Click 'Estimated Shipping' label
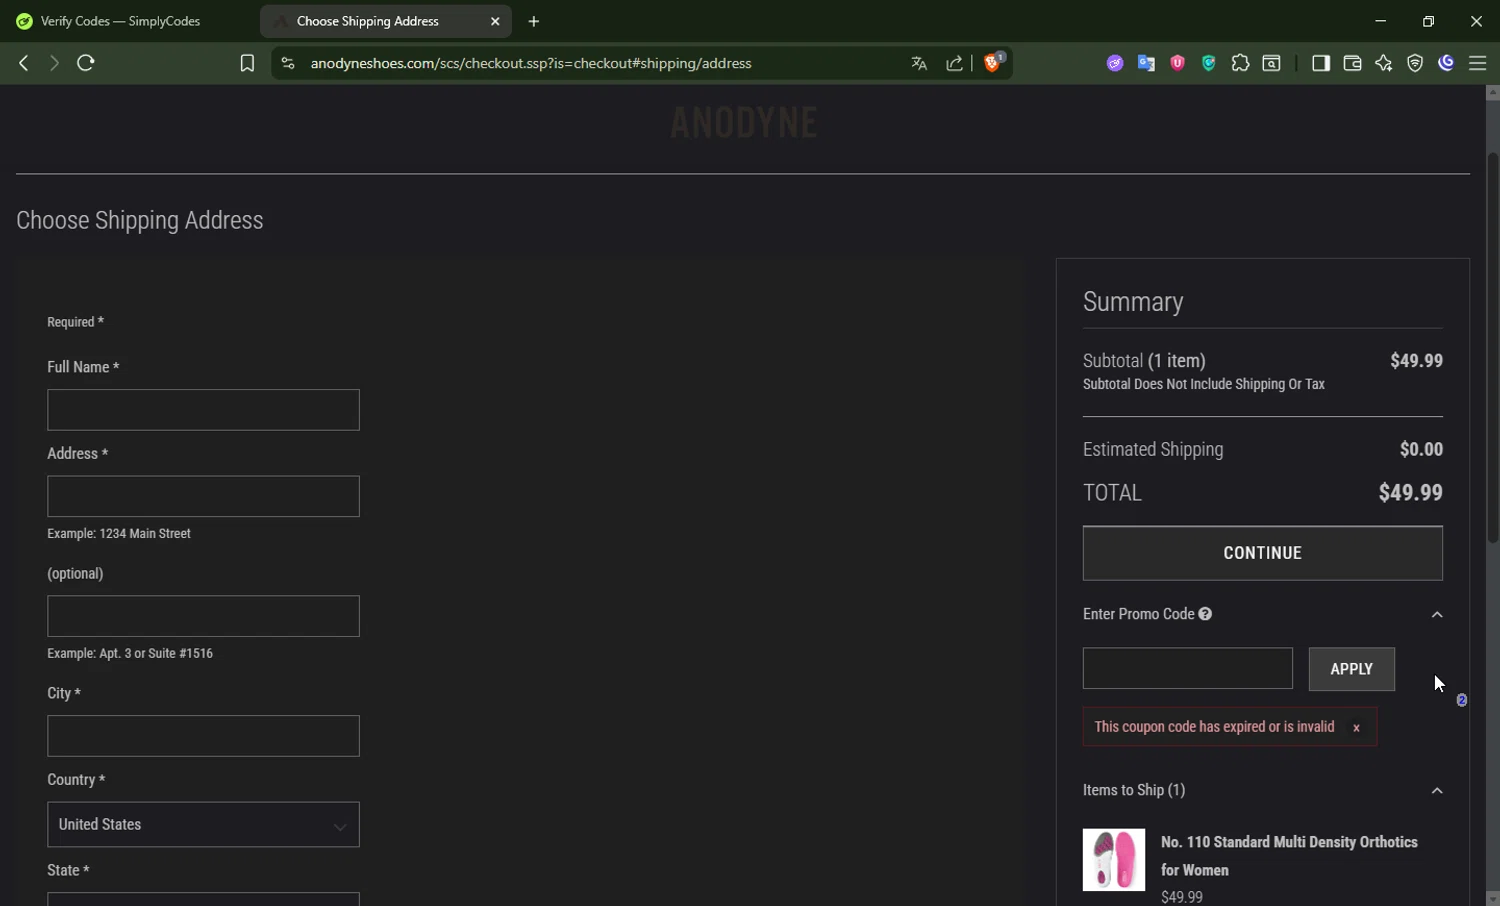The height and width of the screenshot is (906, 1500). pyautogui.click(x=1153, y=450)
